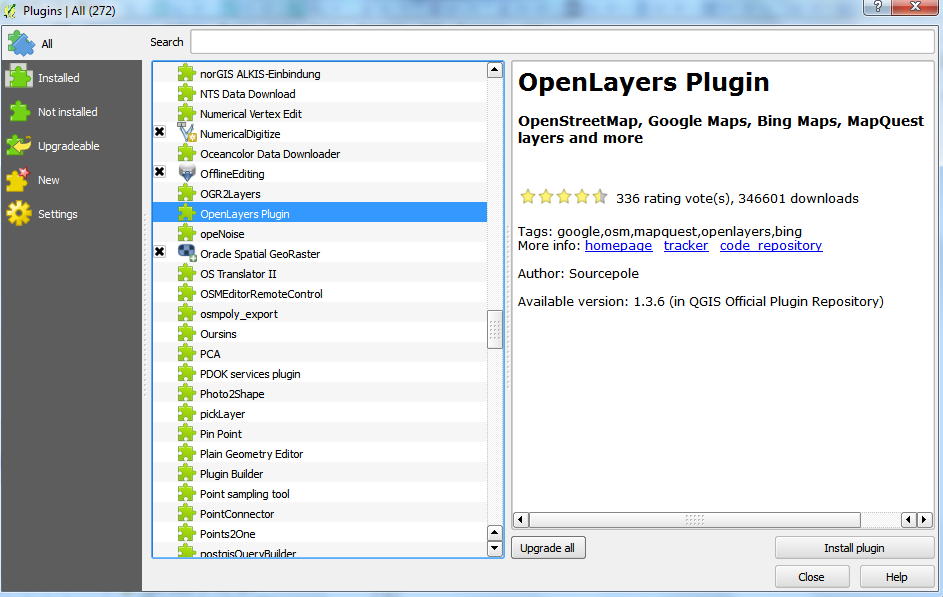The width and height of the screenshot is (943, 597).
Task: Open Help for the plugin manager
Action: tap(896, 577)
